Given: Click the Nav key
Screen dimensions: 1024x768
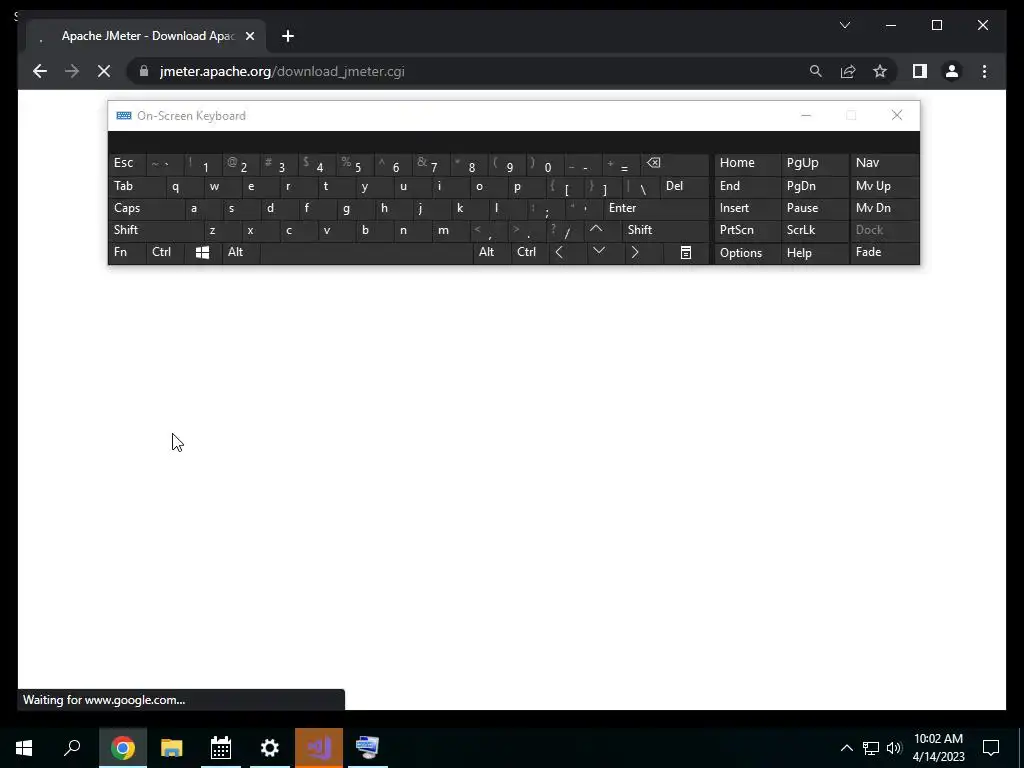Looking at the screenshot, I should (x=884, y=163).
